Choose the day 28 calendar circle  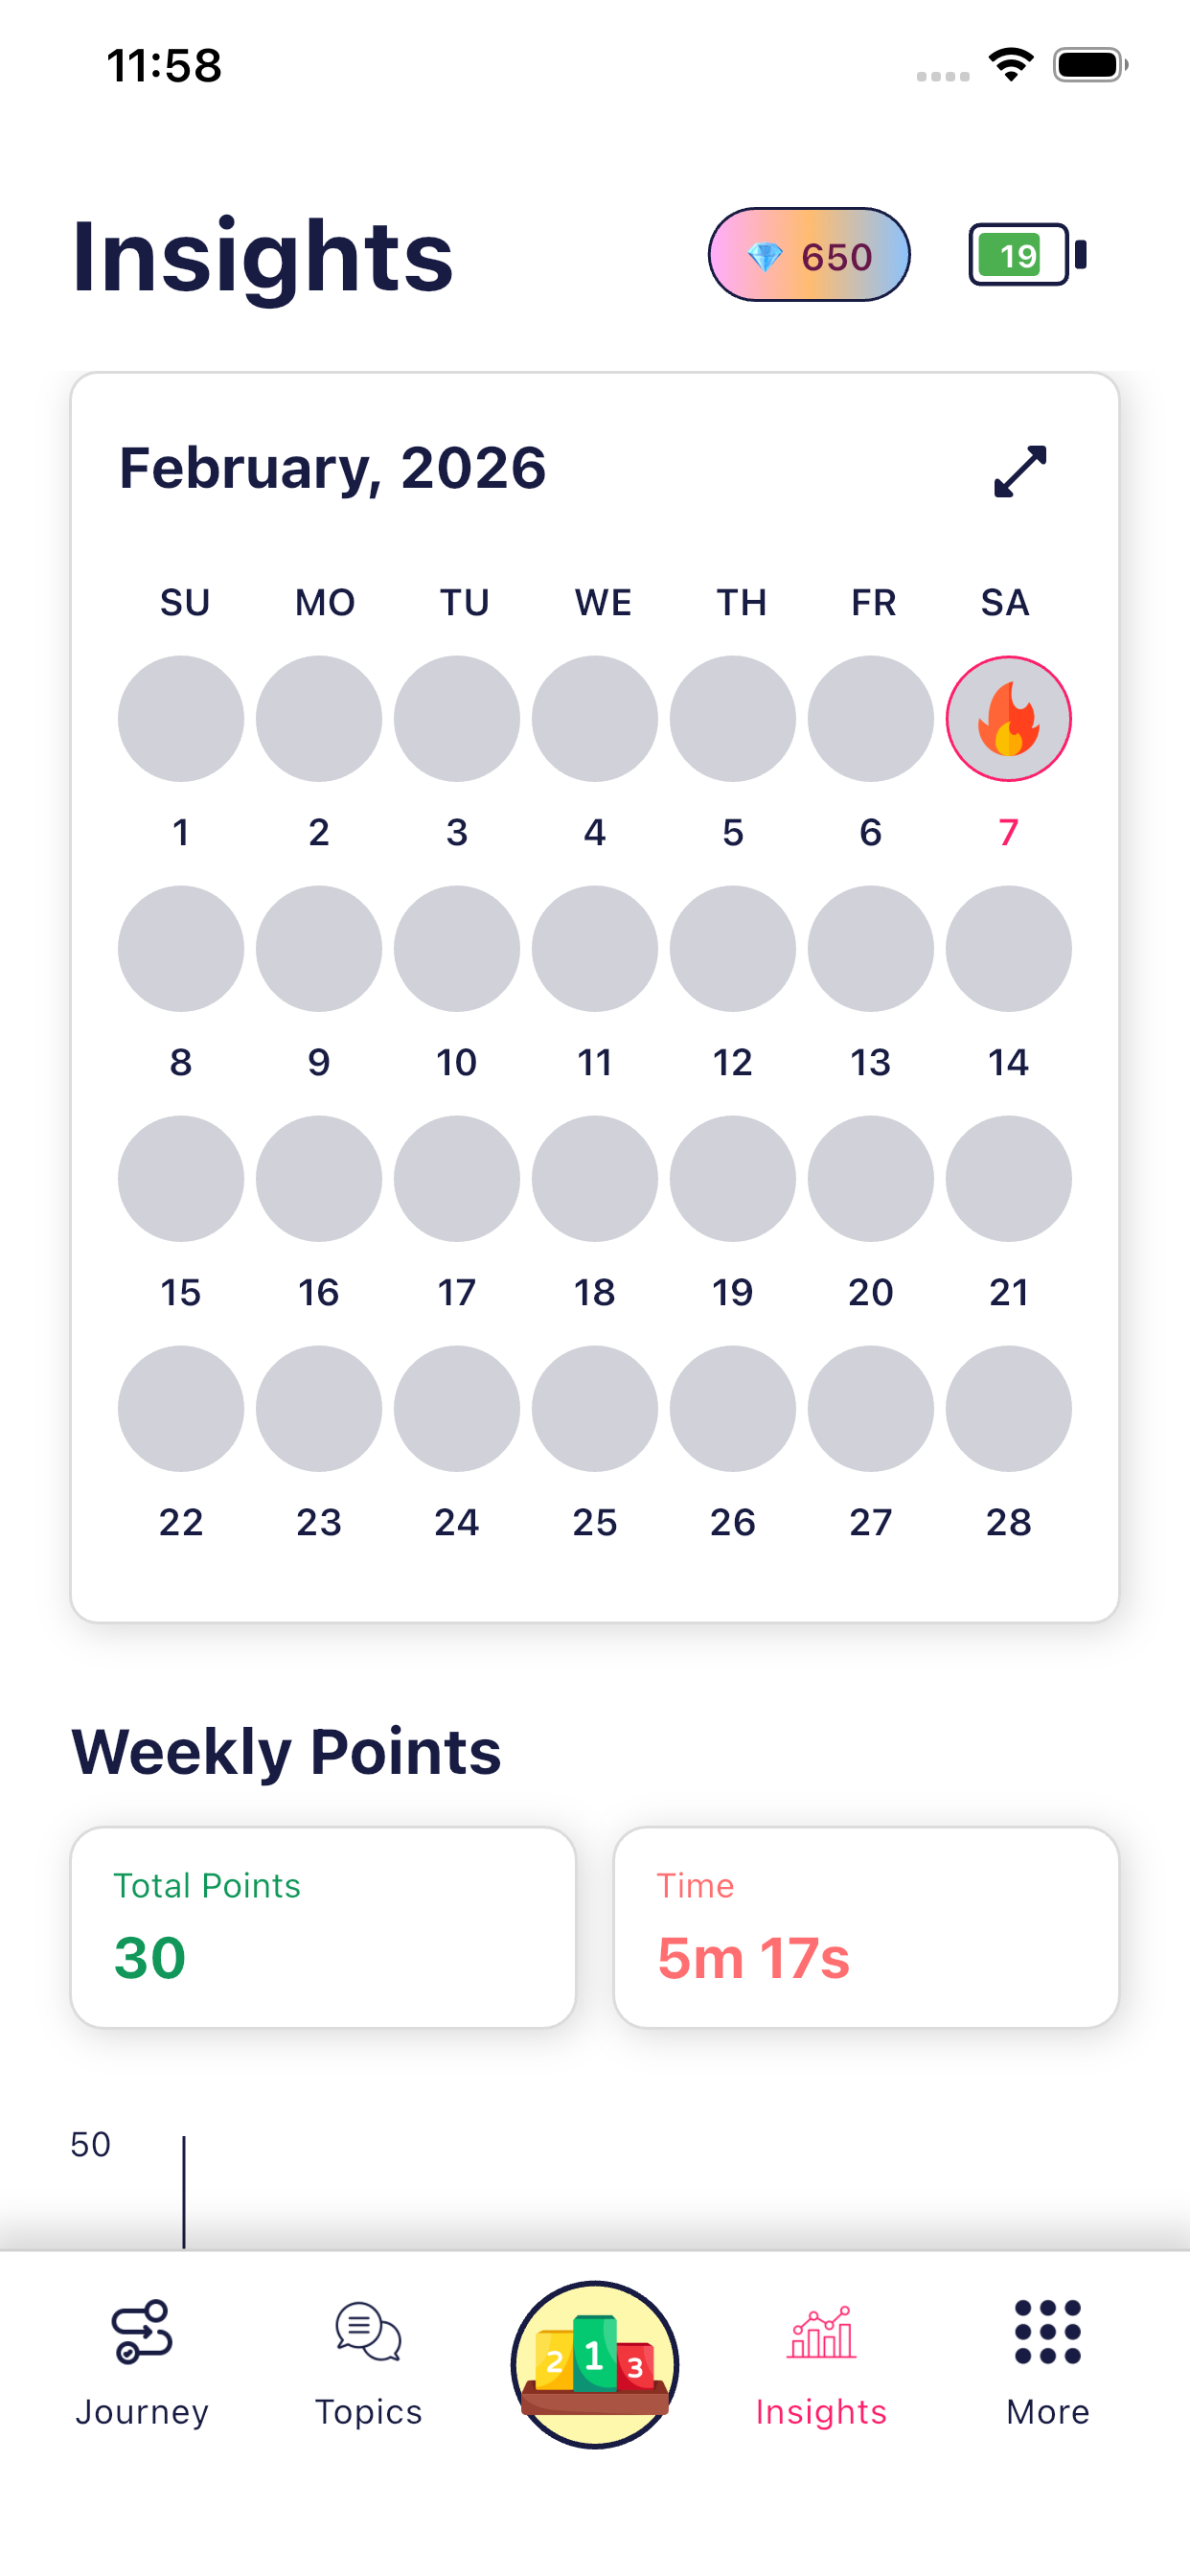(1008, 1409)
